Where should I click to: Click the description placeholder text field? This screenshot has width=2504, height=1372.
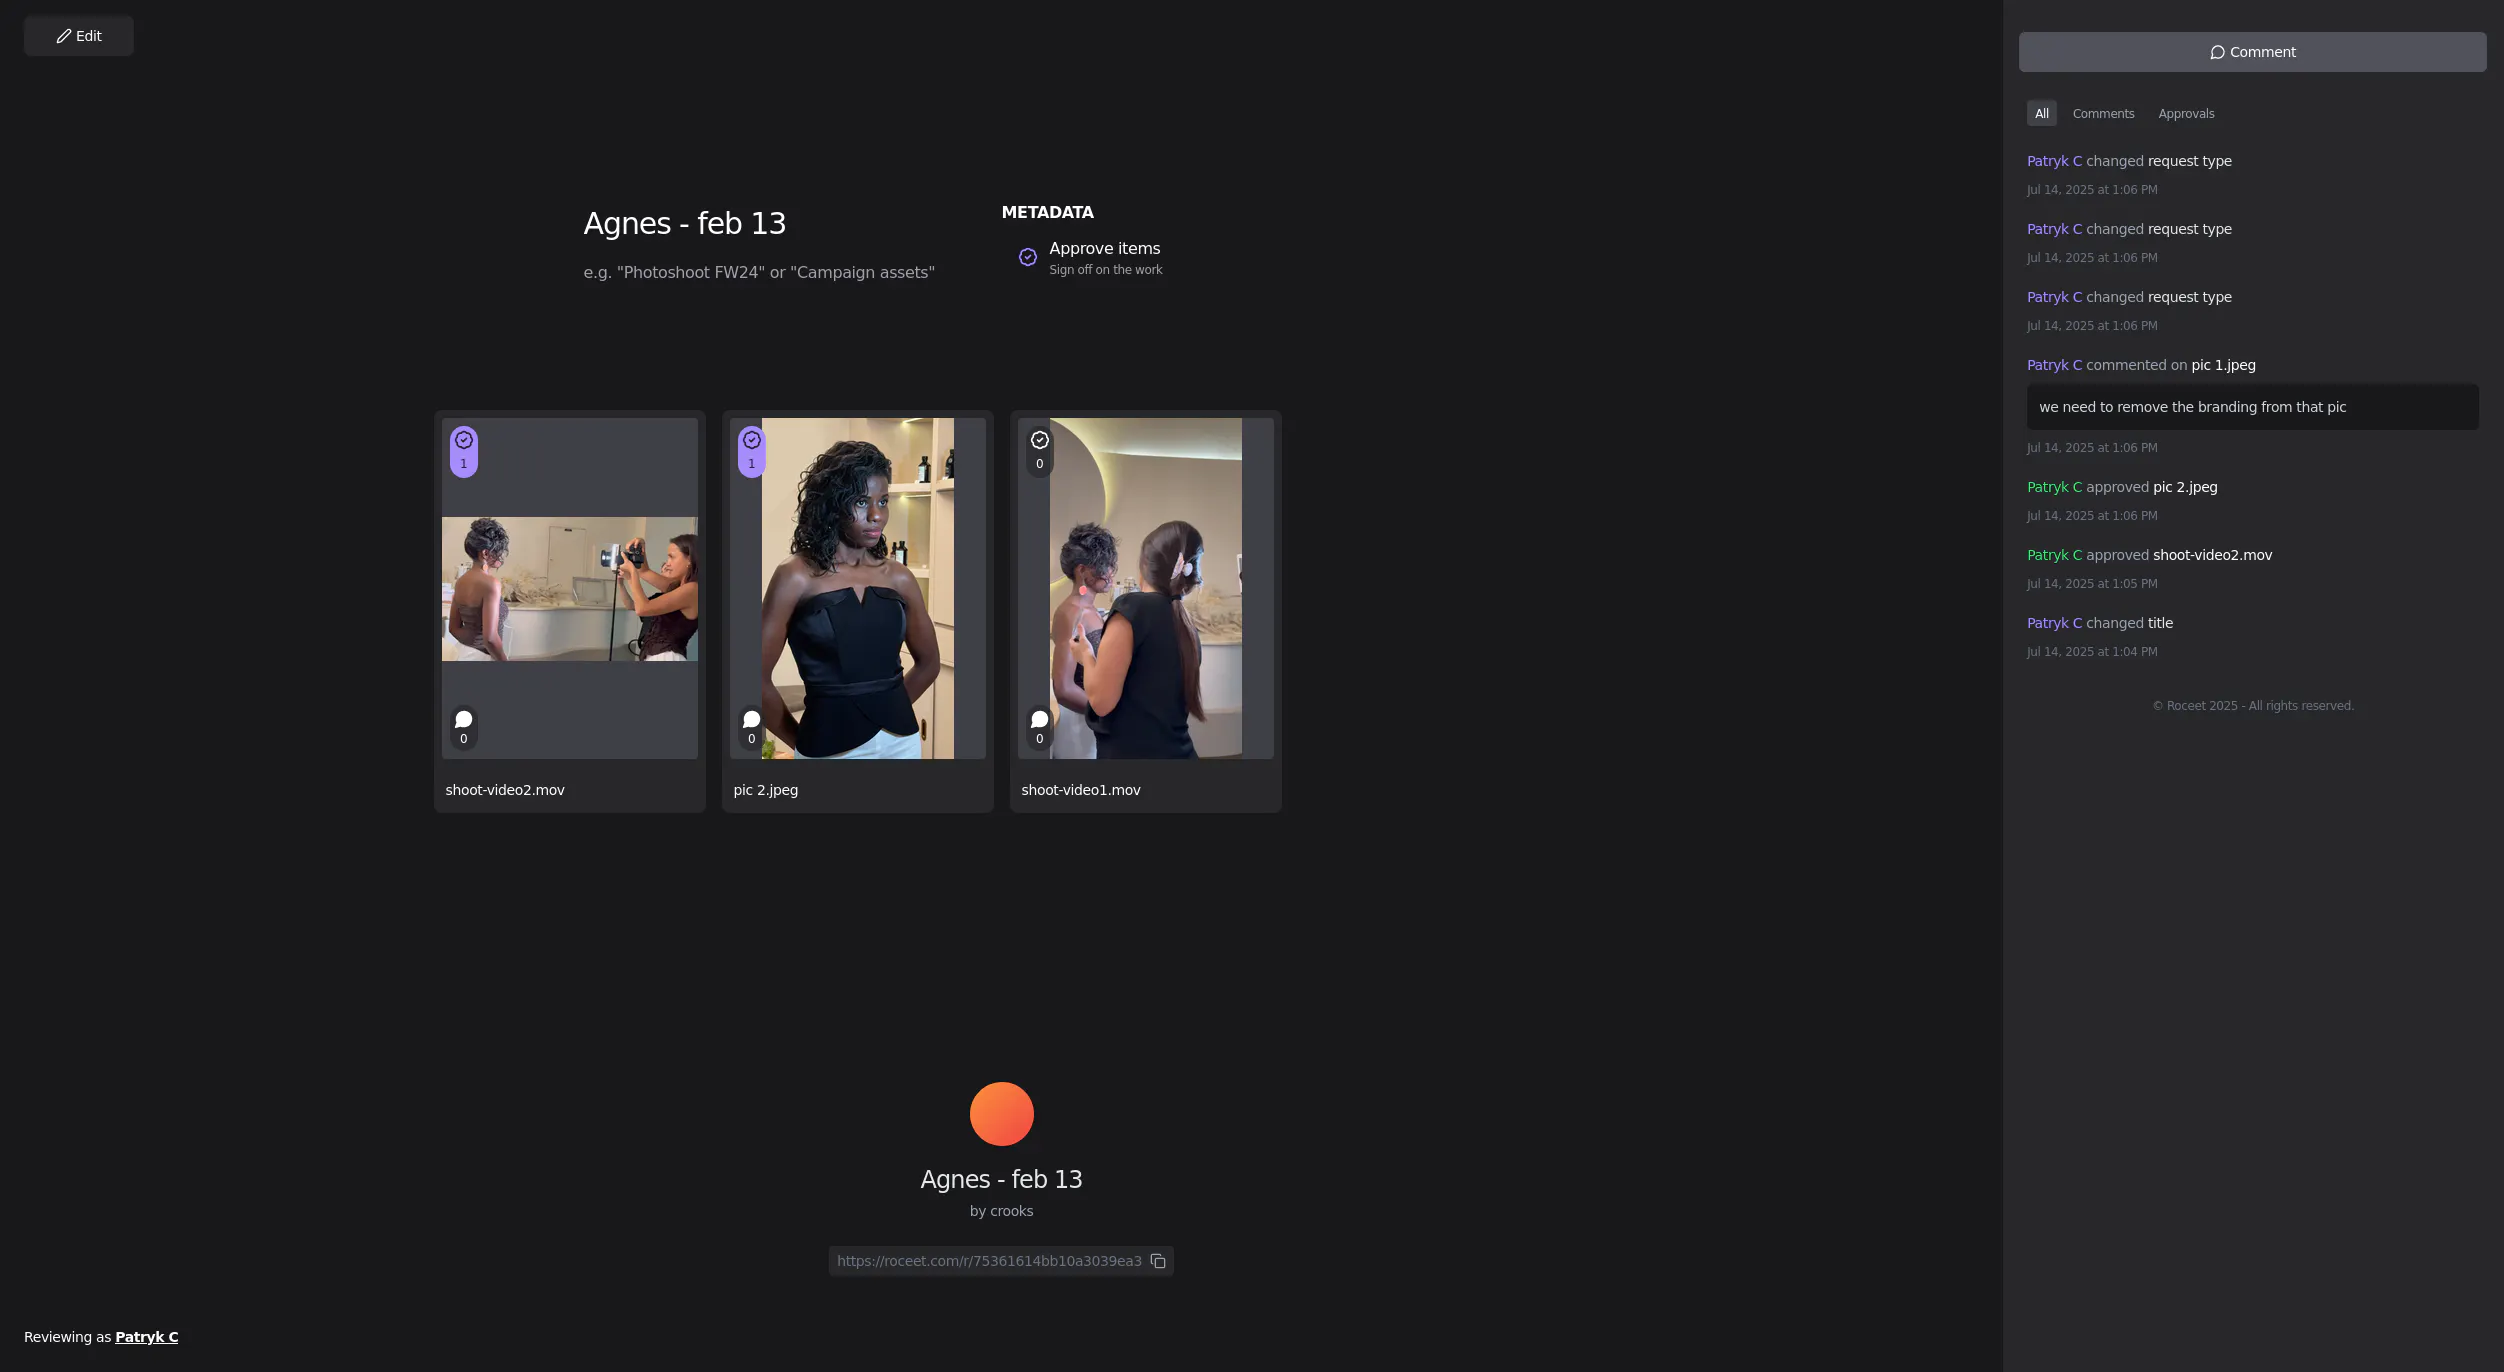point(759,272)
